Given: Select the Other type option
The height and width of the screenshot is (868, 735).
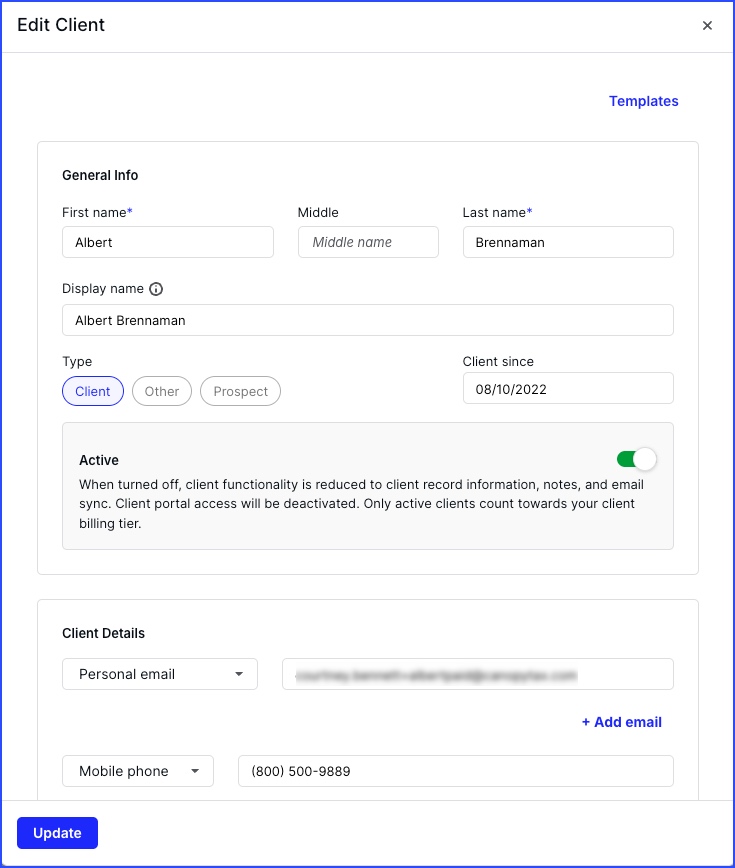Looking at the screenshot, I should tap(162, 391).
